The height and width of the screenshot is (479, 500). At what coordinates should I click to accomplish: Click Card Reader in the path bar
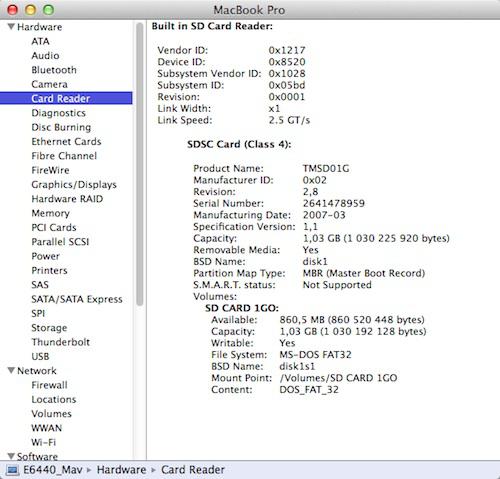(x=193, y=470)
